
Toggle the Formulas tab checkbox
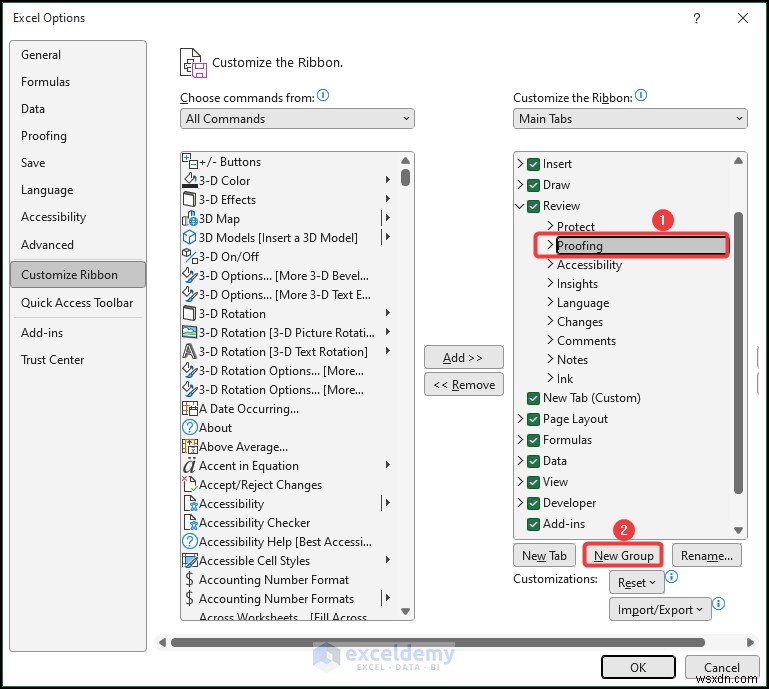coord(534,440)
